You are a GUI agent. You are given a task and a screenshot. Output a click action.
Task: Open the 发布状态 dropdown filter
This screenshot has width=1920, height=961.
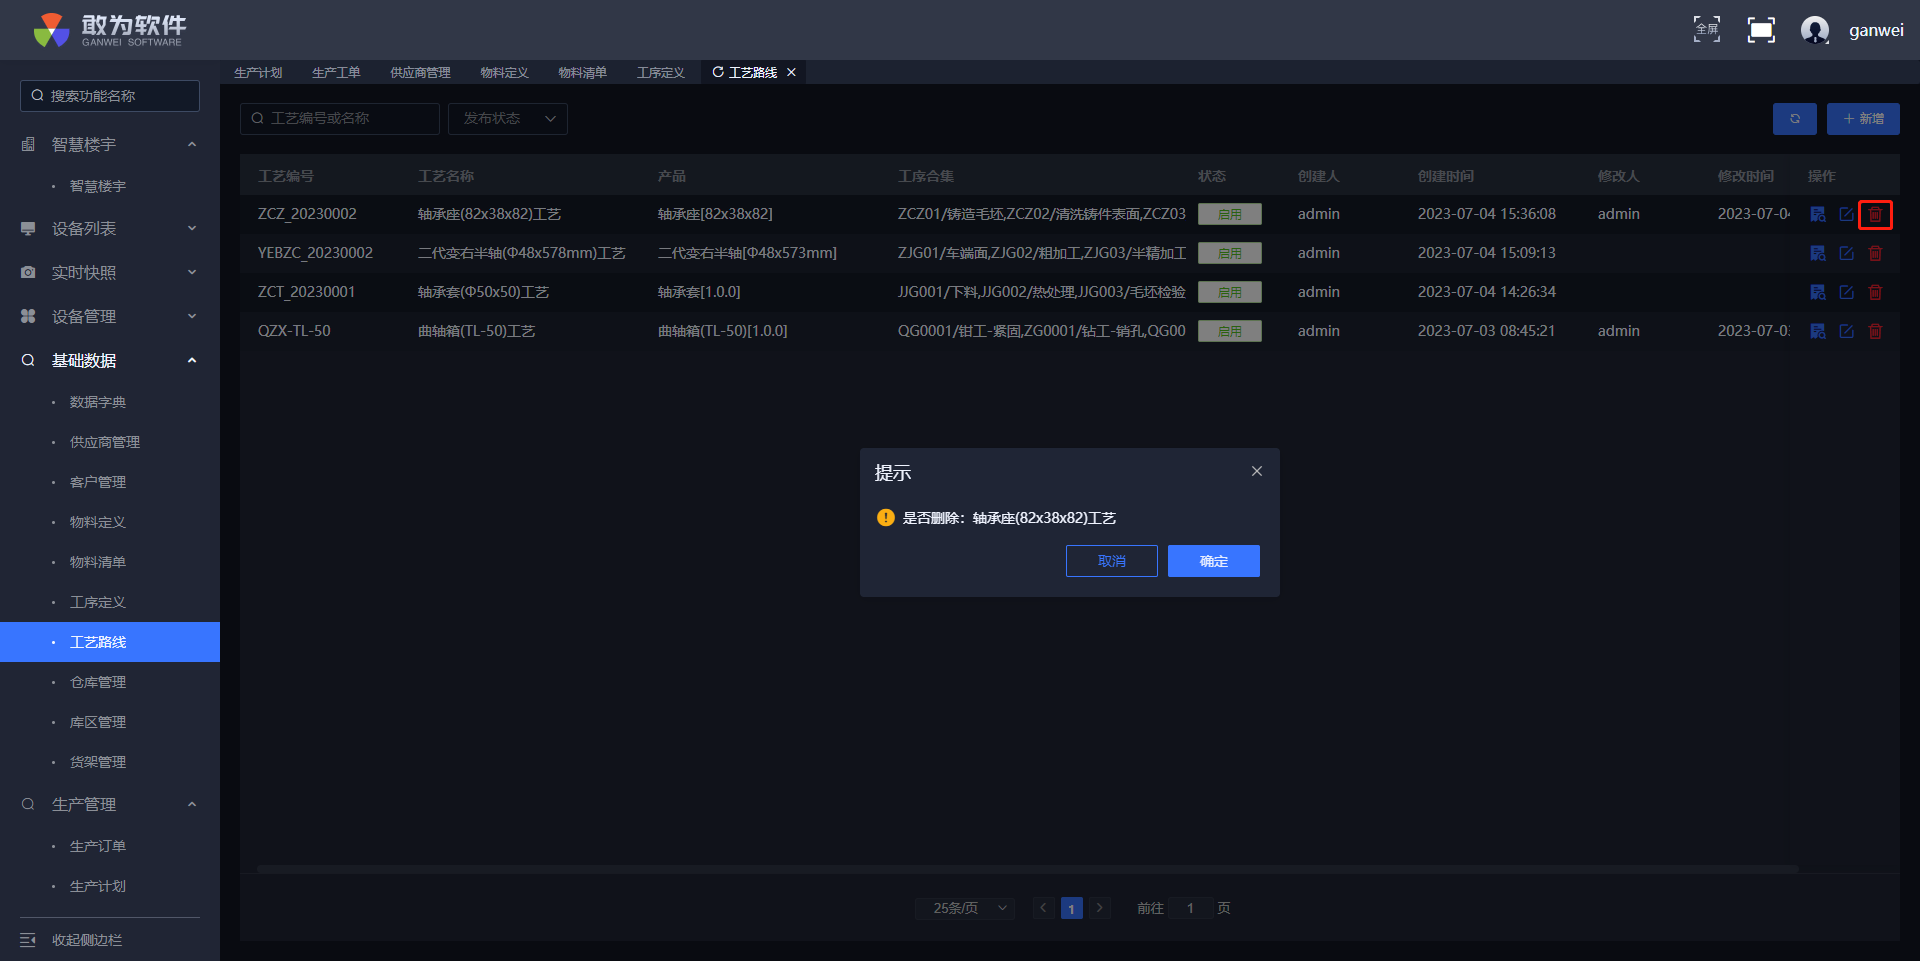tap(508, 119)
